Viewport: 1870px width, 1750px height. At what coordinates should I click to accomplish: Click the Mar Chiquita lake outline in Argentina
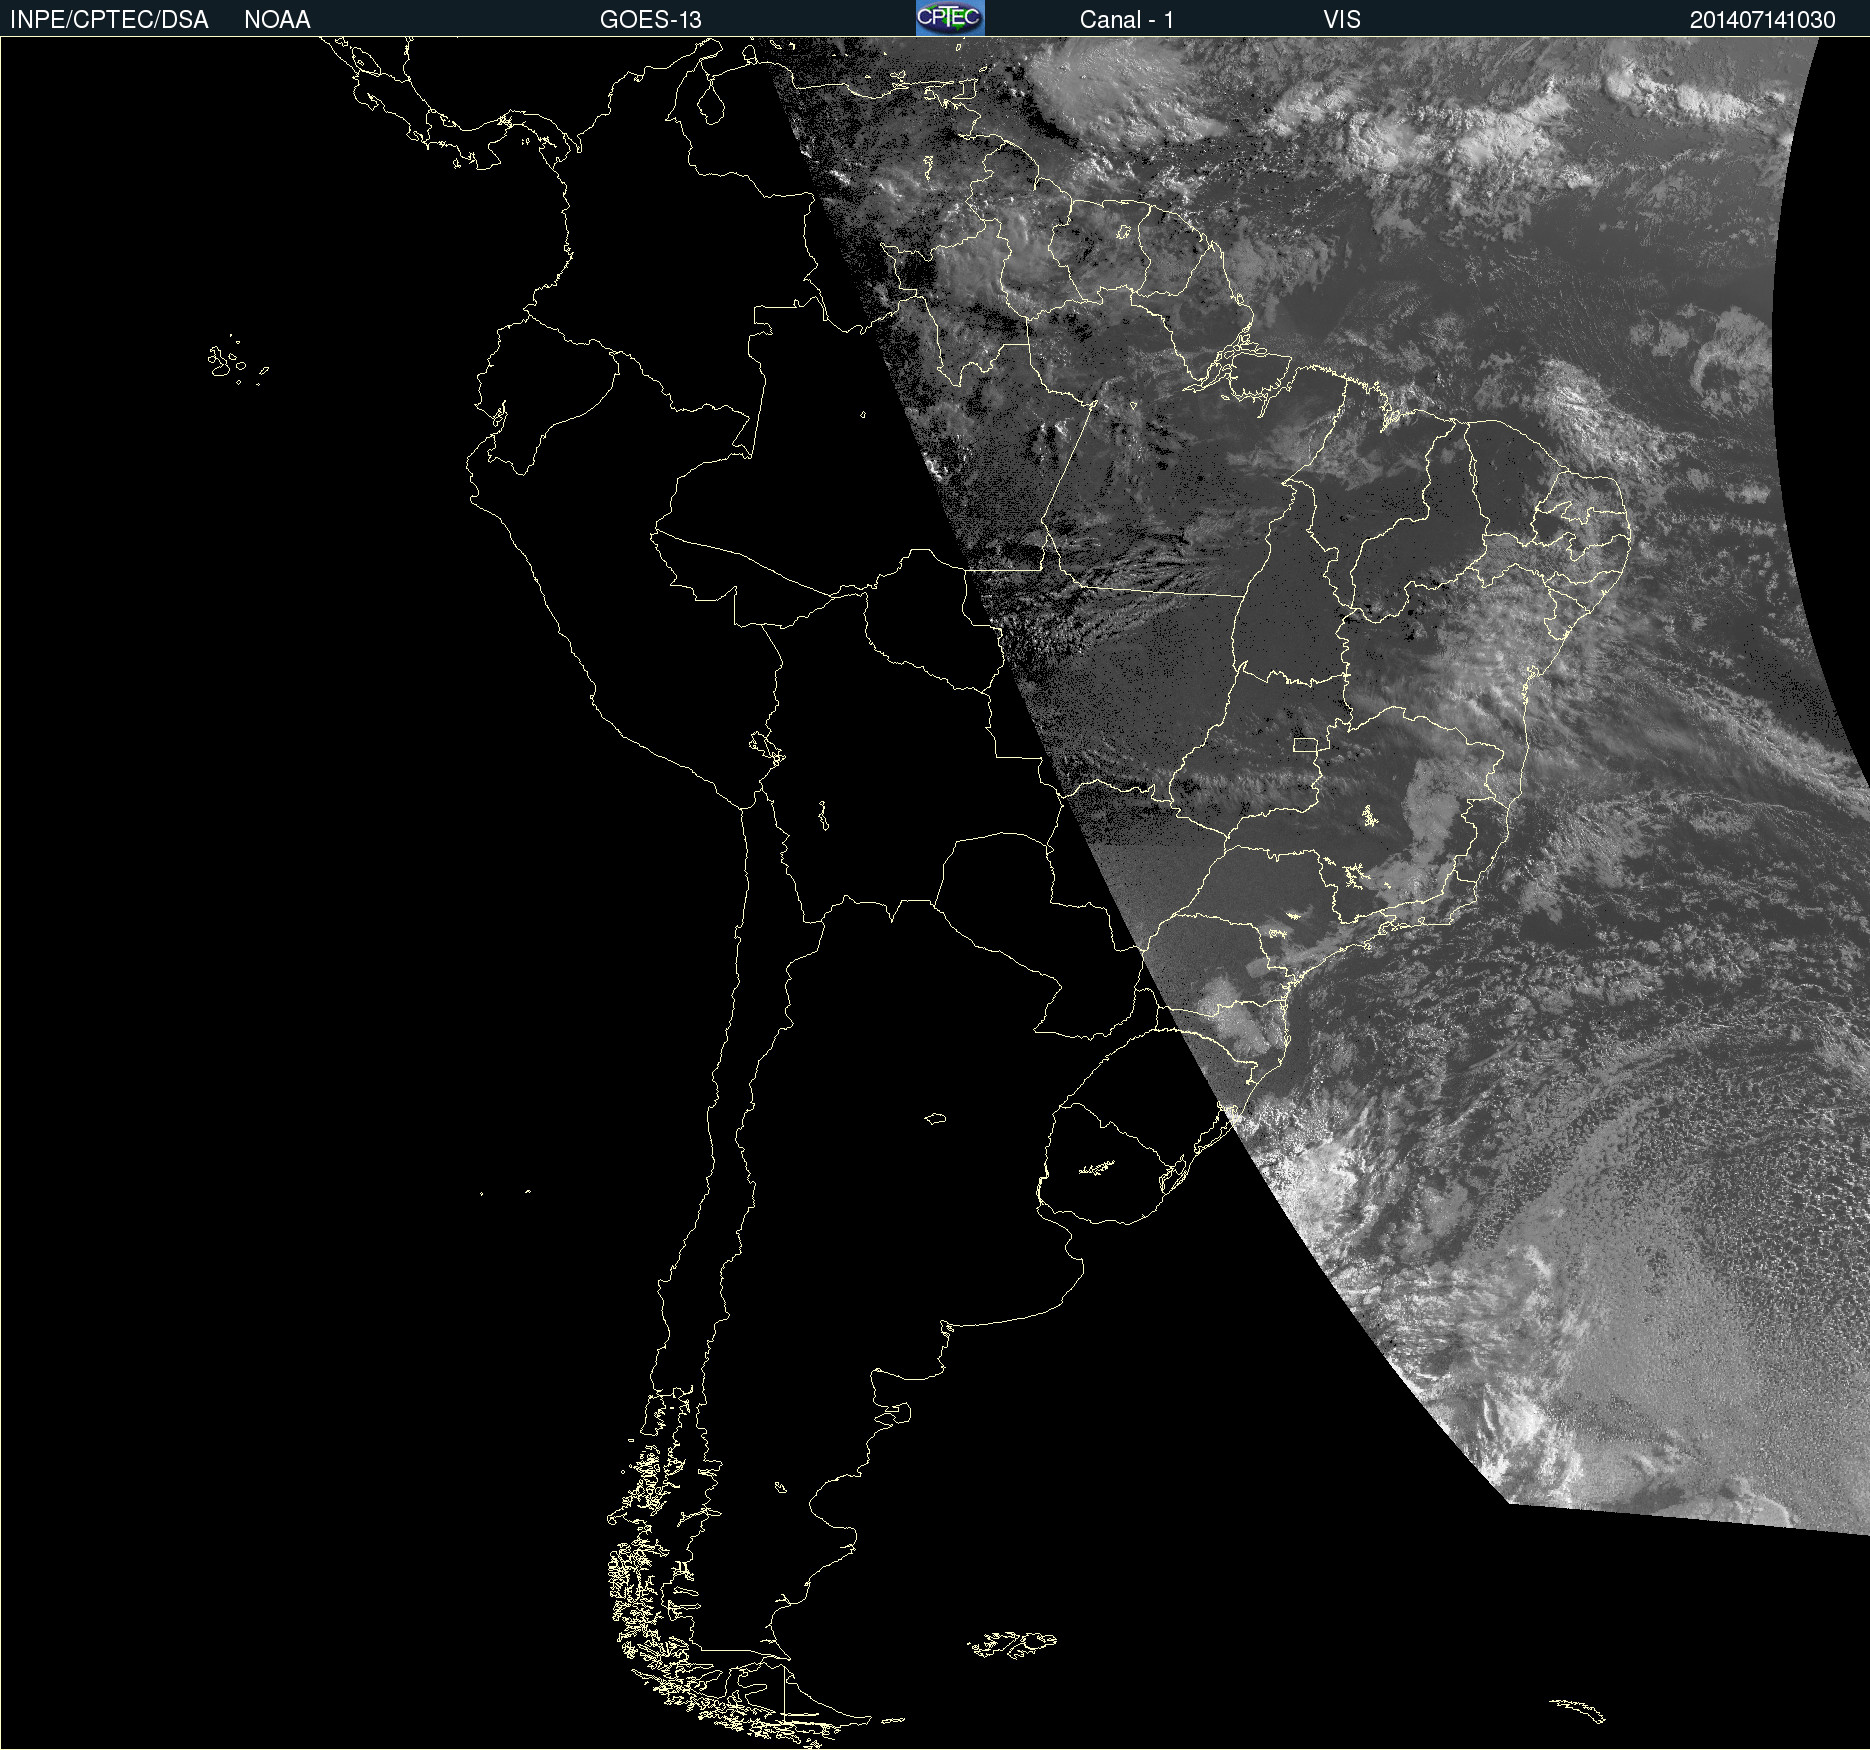(935, 1118)
